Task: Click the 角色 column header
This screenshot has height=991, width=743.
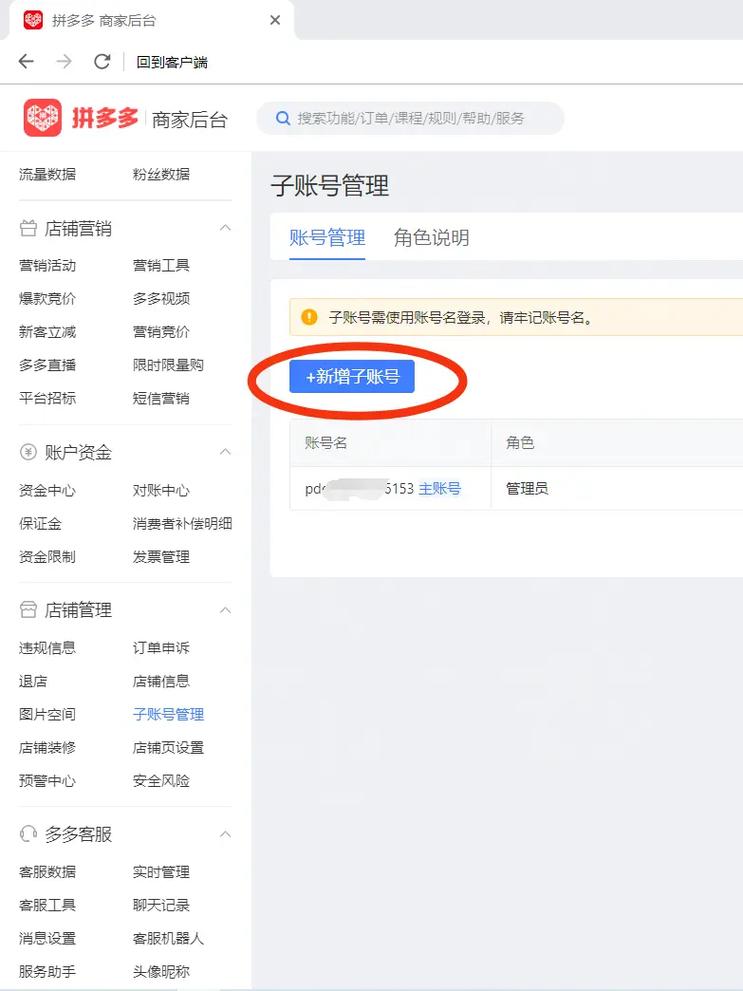Action: click(520, 443)
